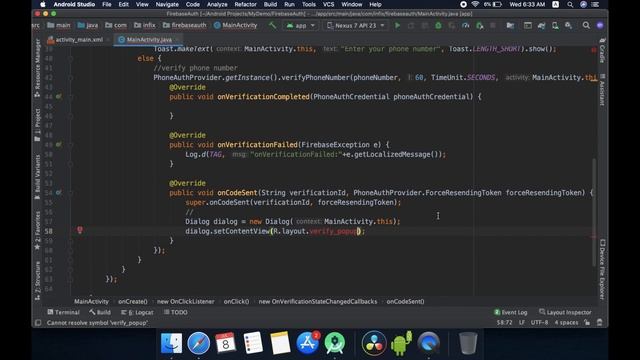
Task: Click the Make Project hammer icon
Action: [272, 25]
